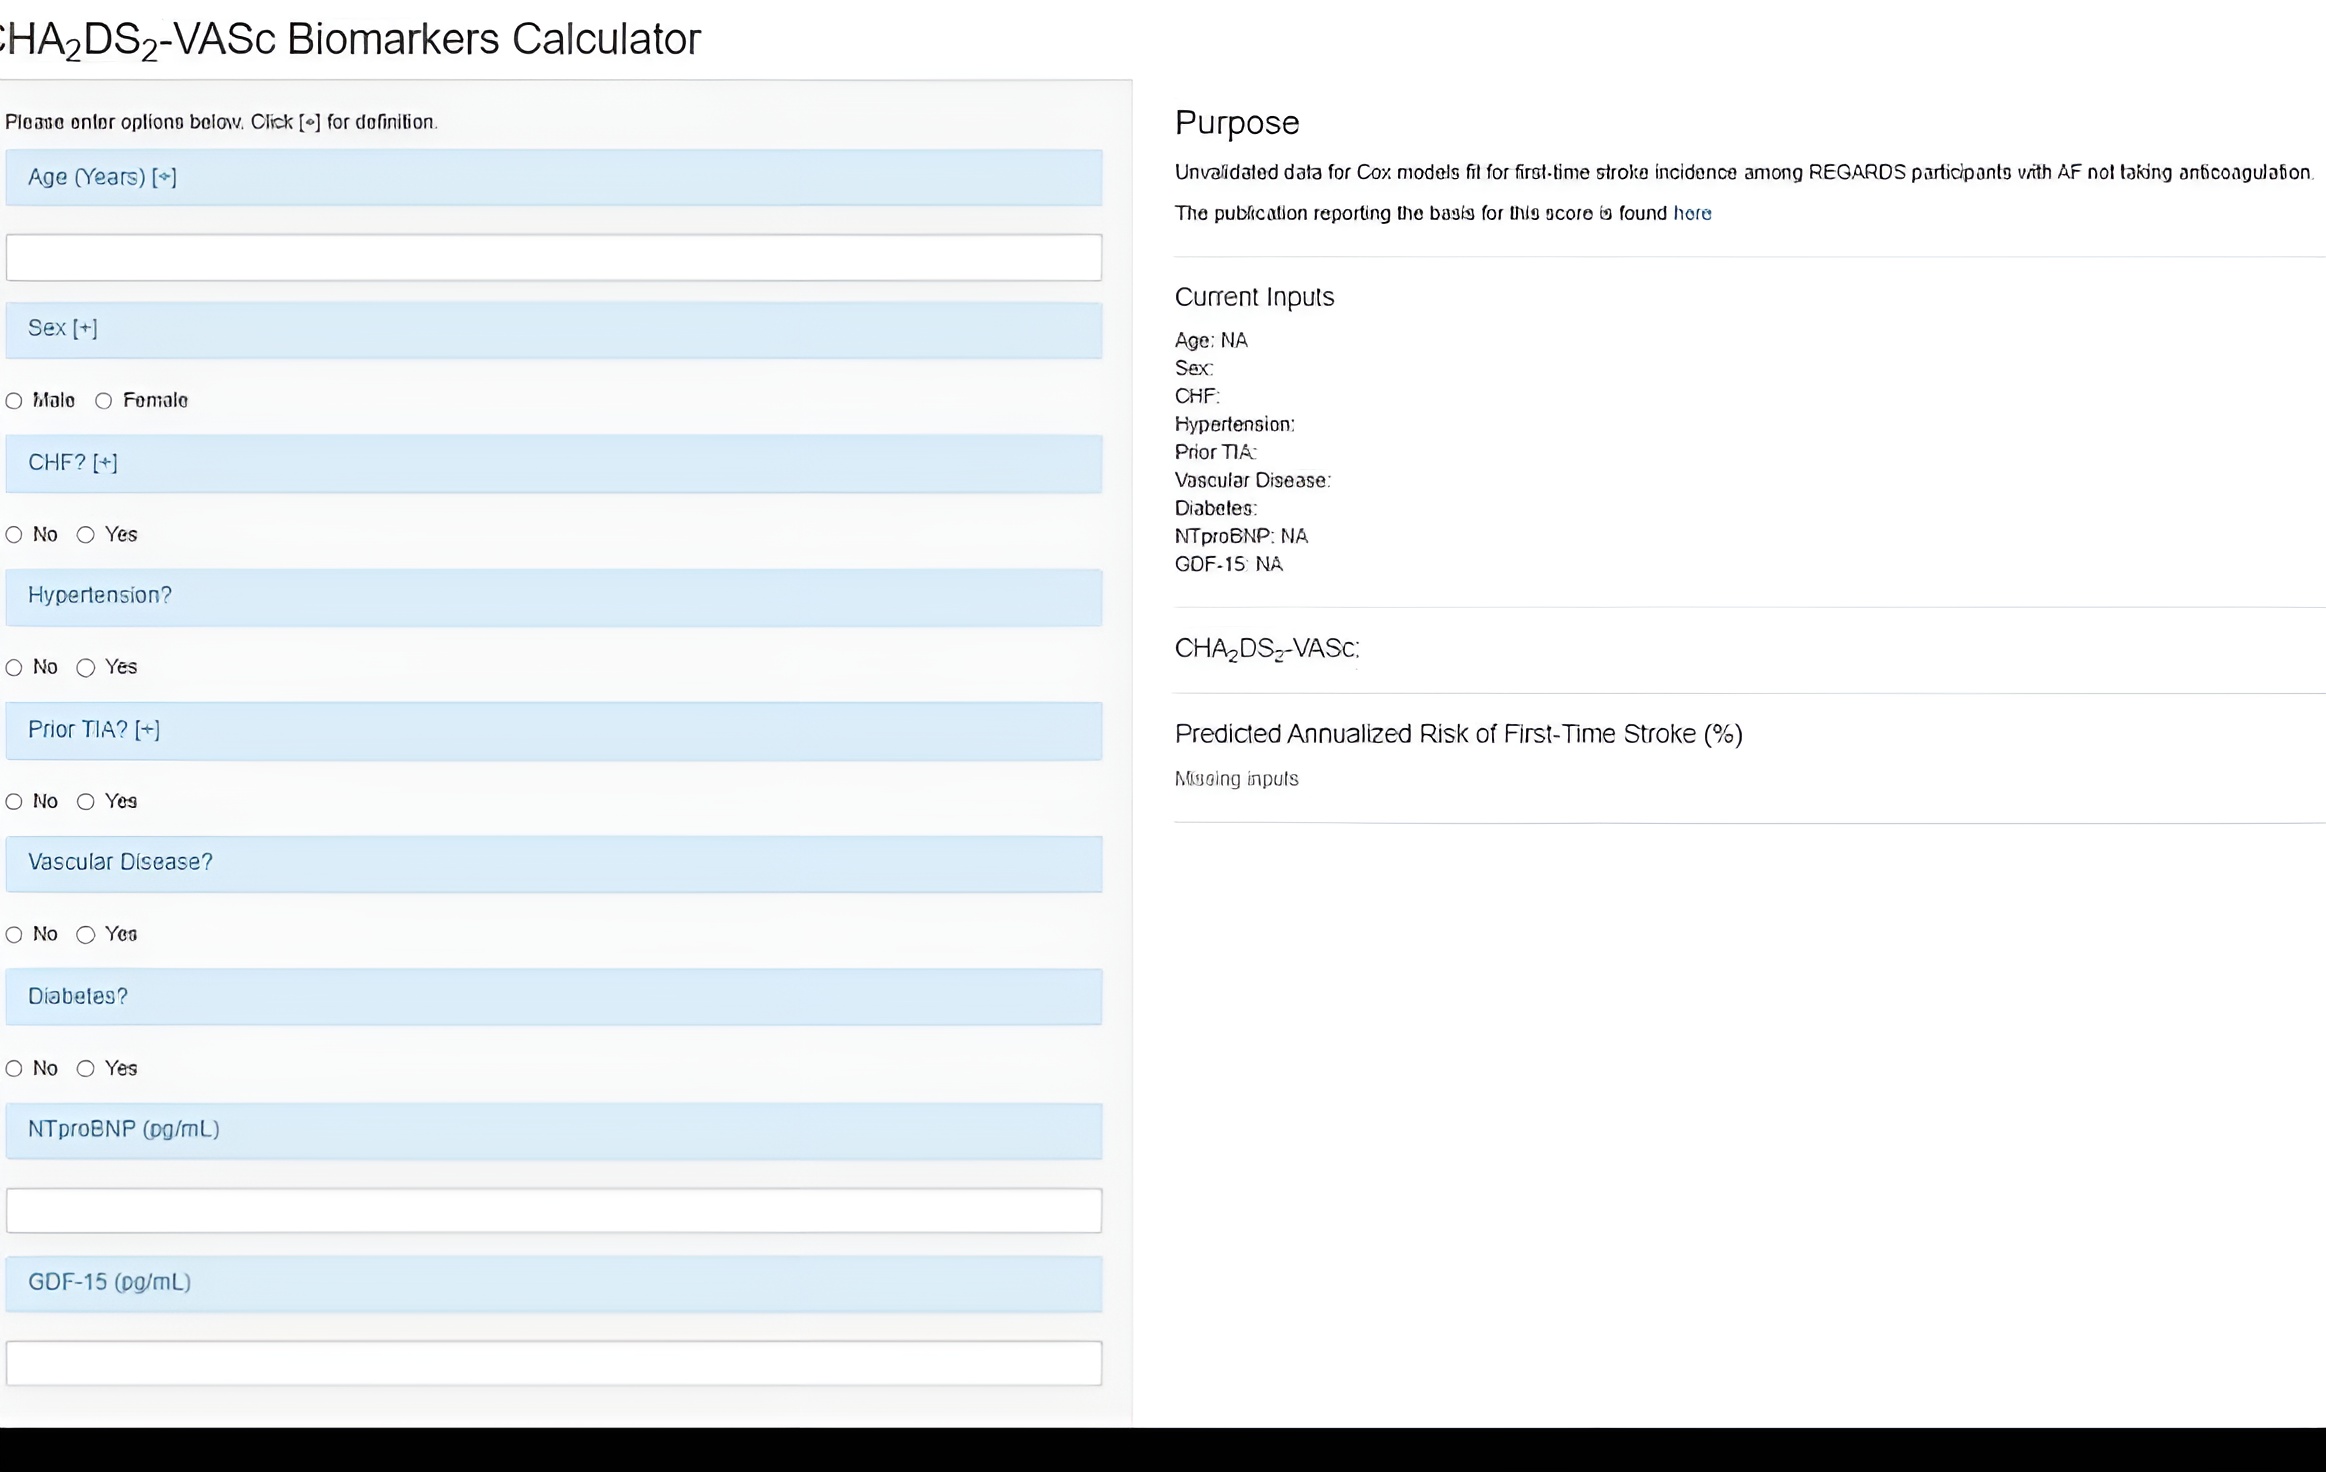Image resolution: width=2326 pixels, height=1472 pixels.
Task: Choose No for Hypertension
Action: click(x=14, y=668)
